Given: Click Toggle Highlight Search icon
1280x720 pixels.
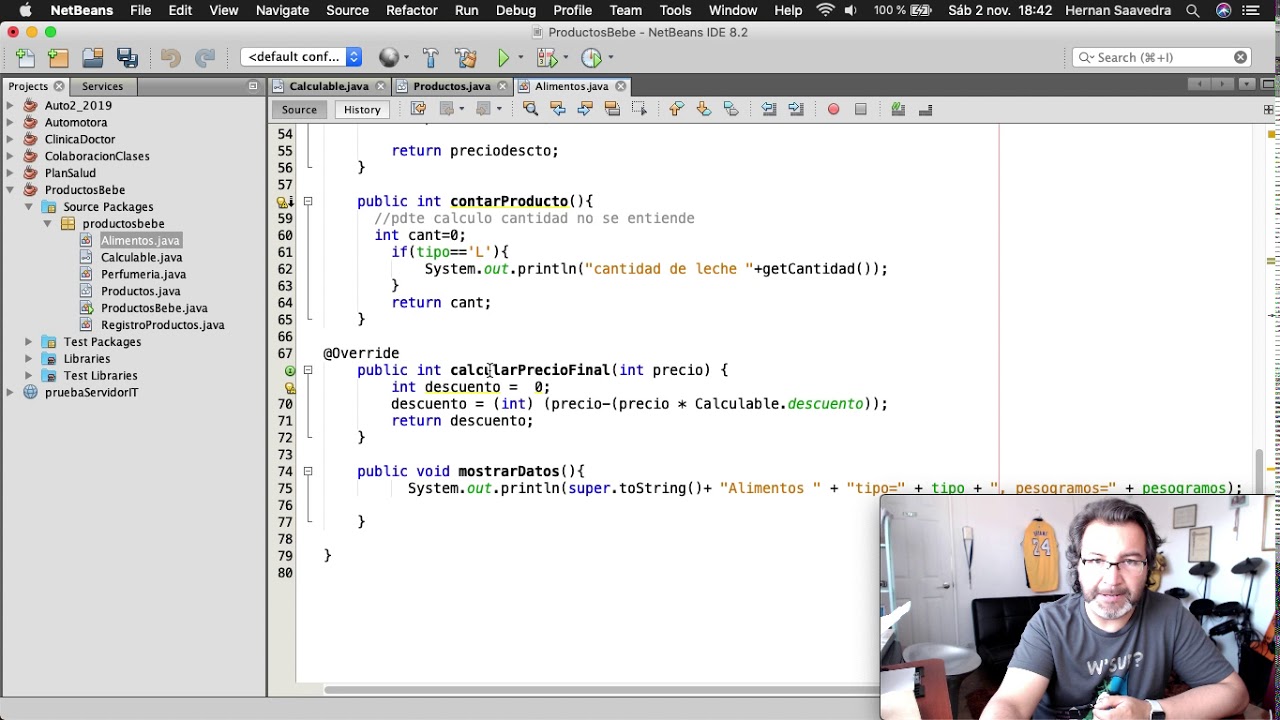Looking at the screenshot, I should (x=612, y=109).
